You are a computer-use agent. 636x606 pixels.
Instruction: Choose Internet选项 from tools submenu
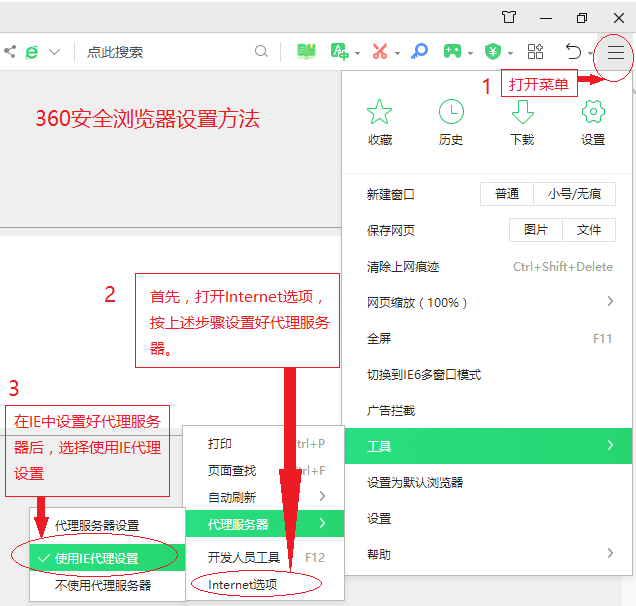[242, 584]
